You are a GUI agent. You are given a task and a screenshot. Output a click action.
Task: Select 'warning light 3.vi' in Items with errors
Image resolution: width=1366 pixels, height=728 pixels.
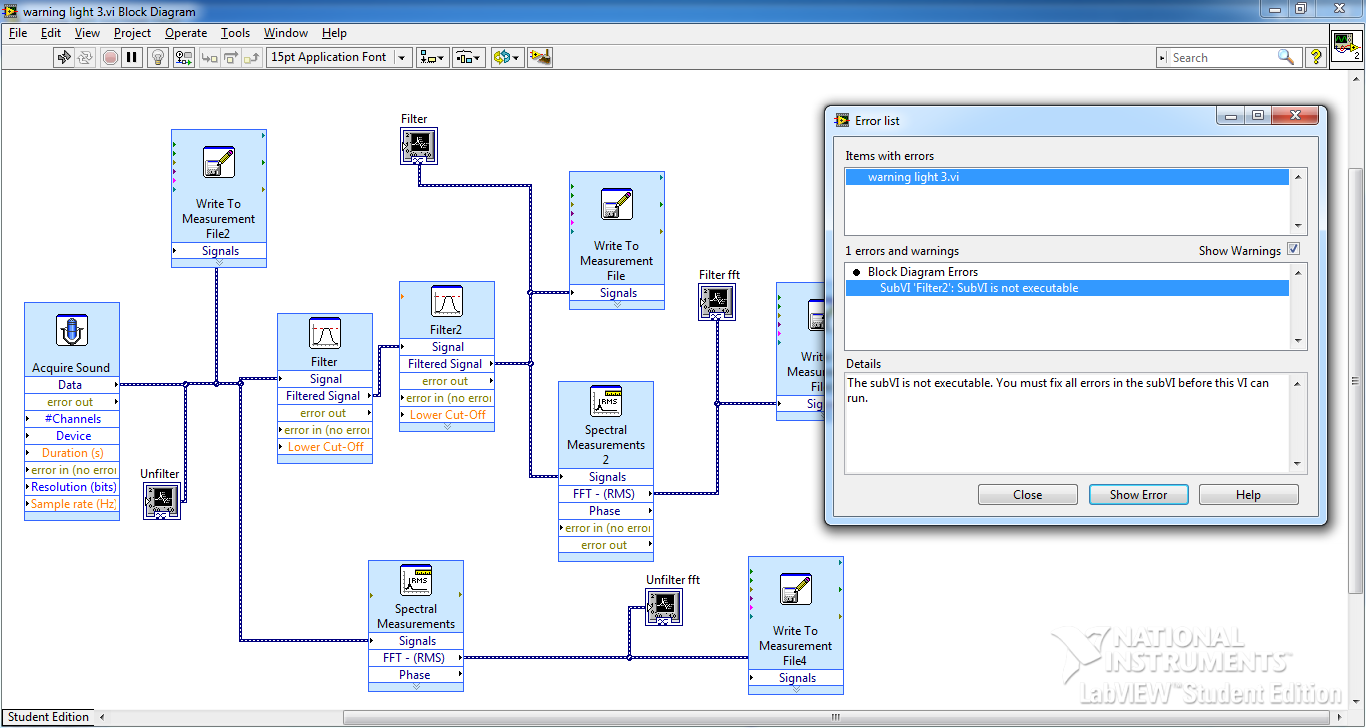point(1067,177)
